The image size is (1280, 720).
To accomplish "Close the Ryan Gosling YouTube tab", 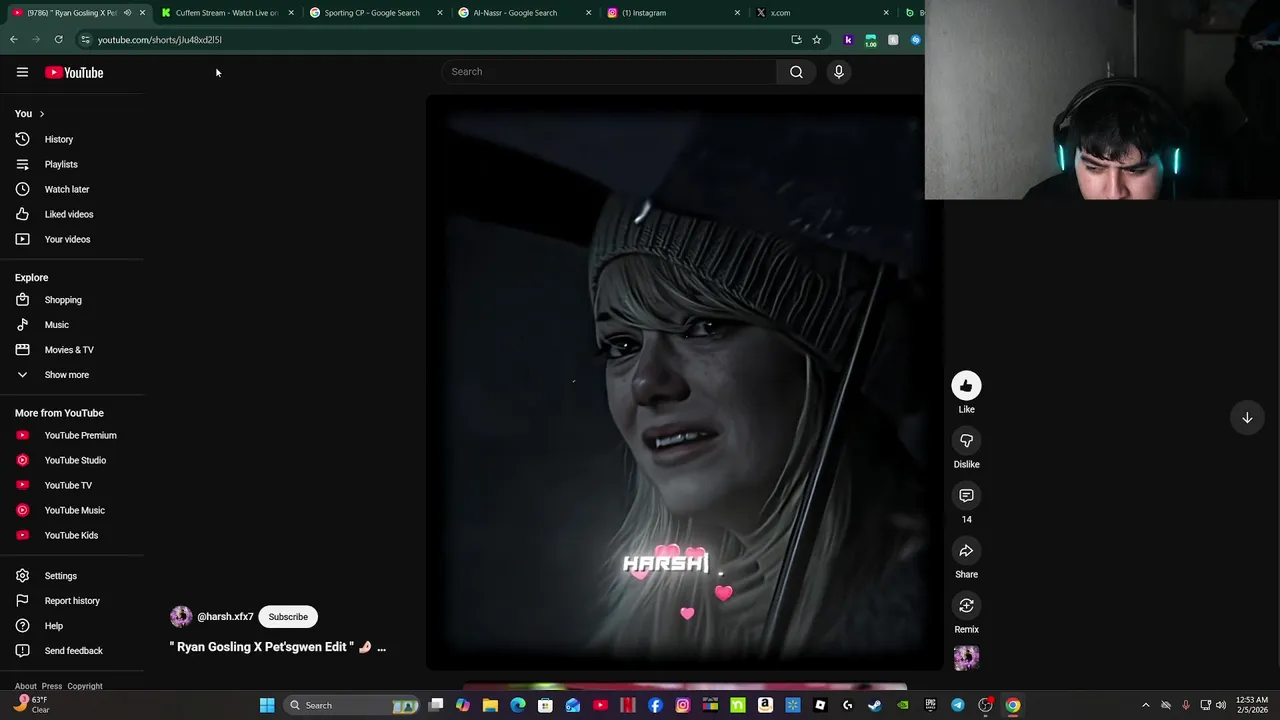I will click(142, 13).
